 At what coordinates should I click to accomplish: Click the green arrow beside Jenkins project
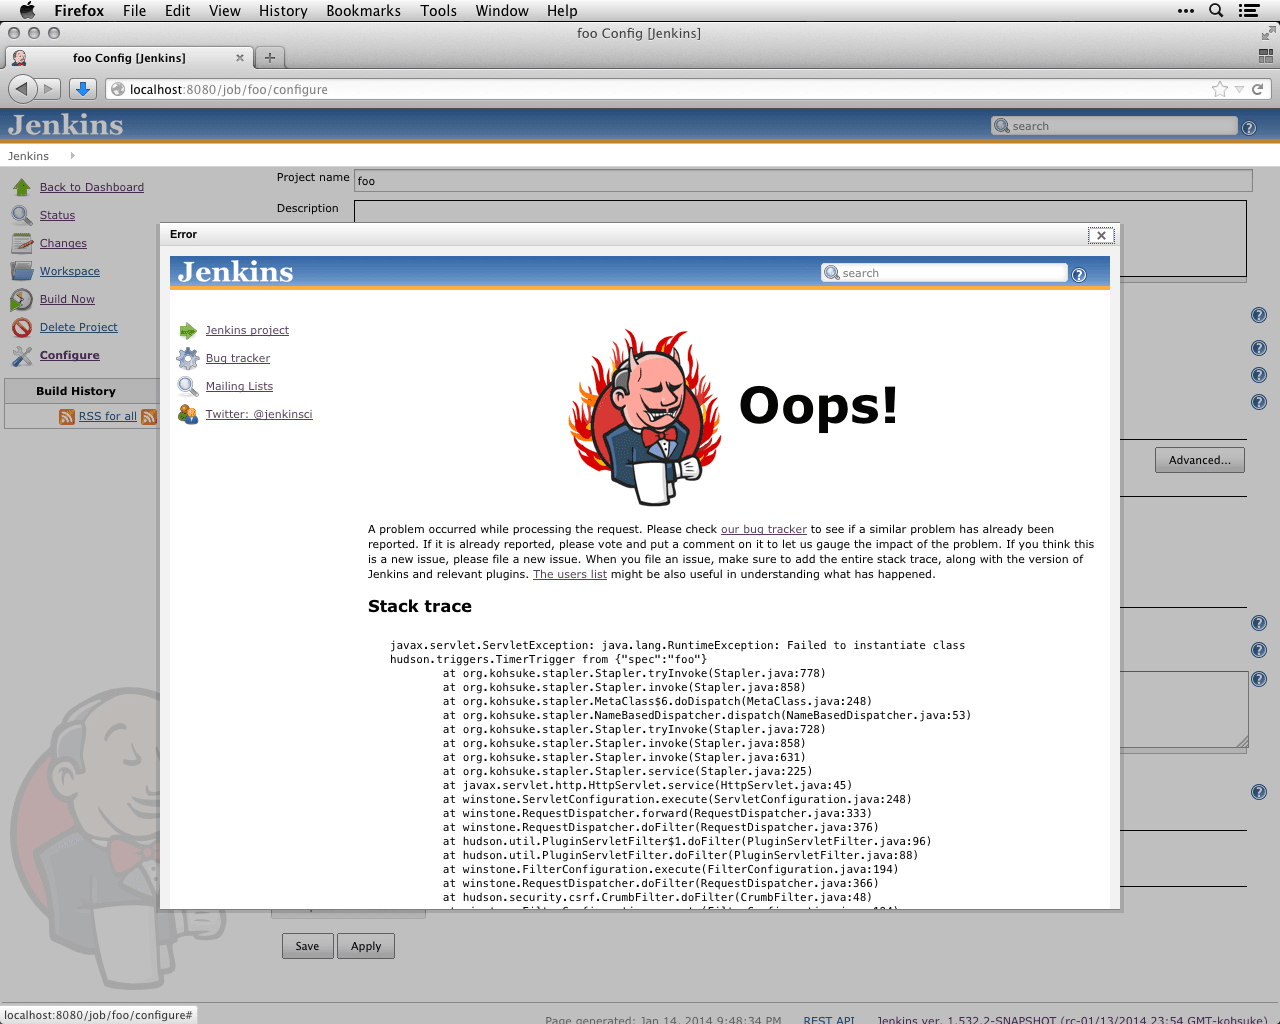[187, 330]
